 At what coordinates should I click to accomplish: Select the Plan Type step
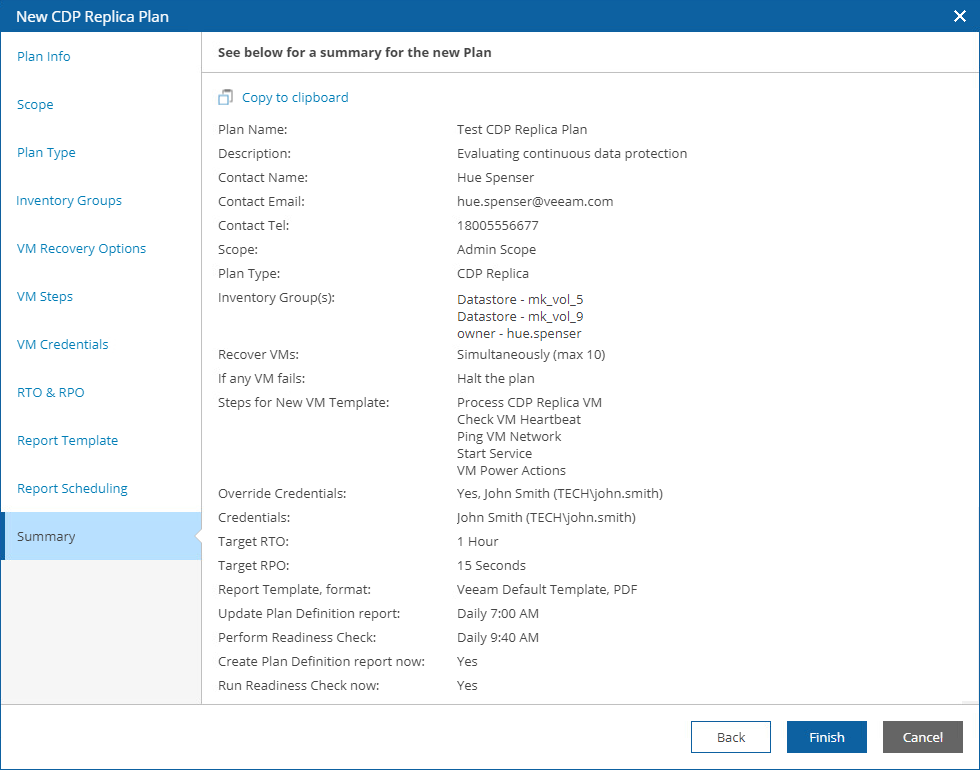pos(46,153)
